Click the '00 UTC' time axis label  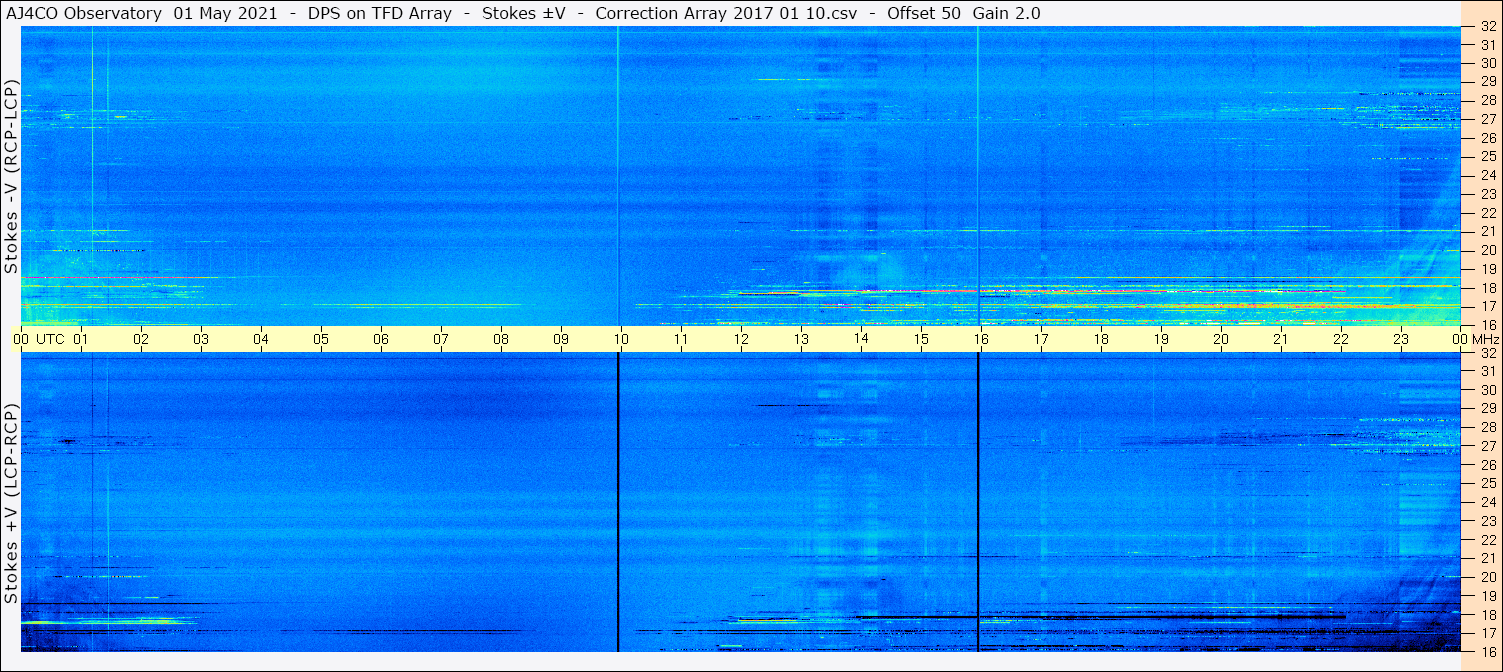pos(38,339)
